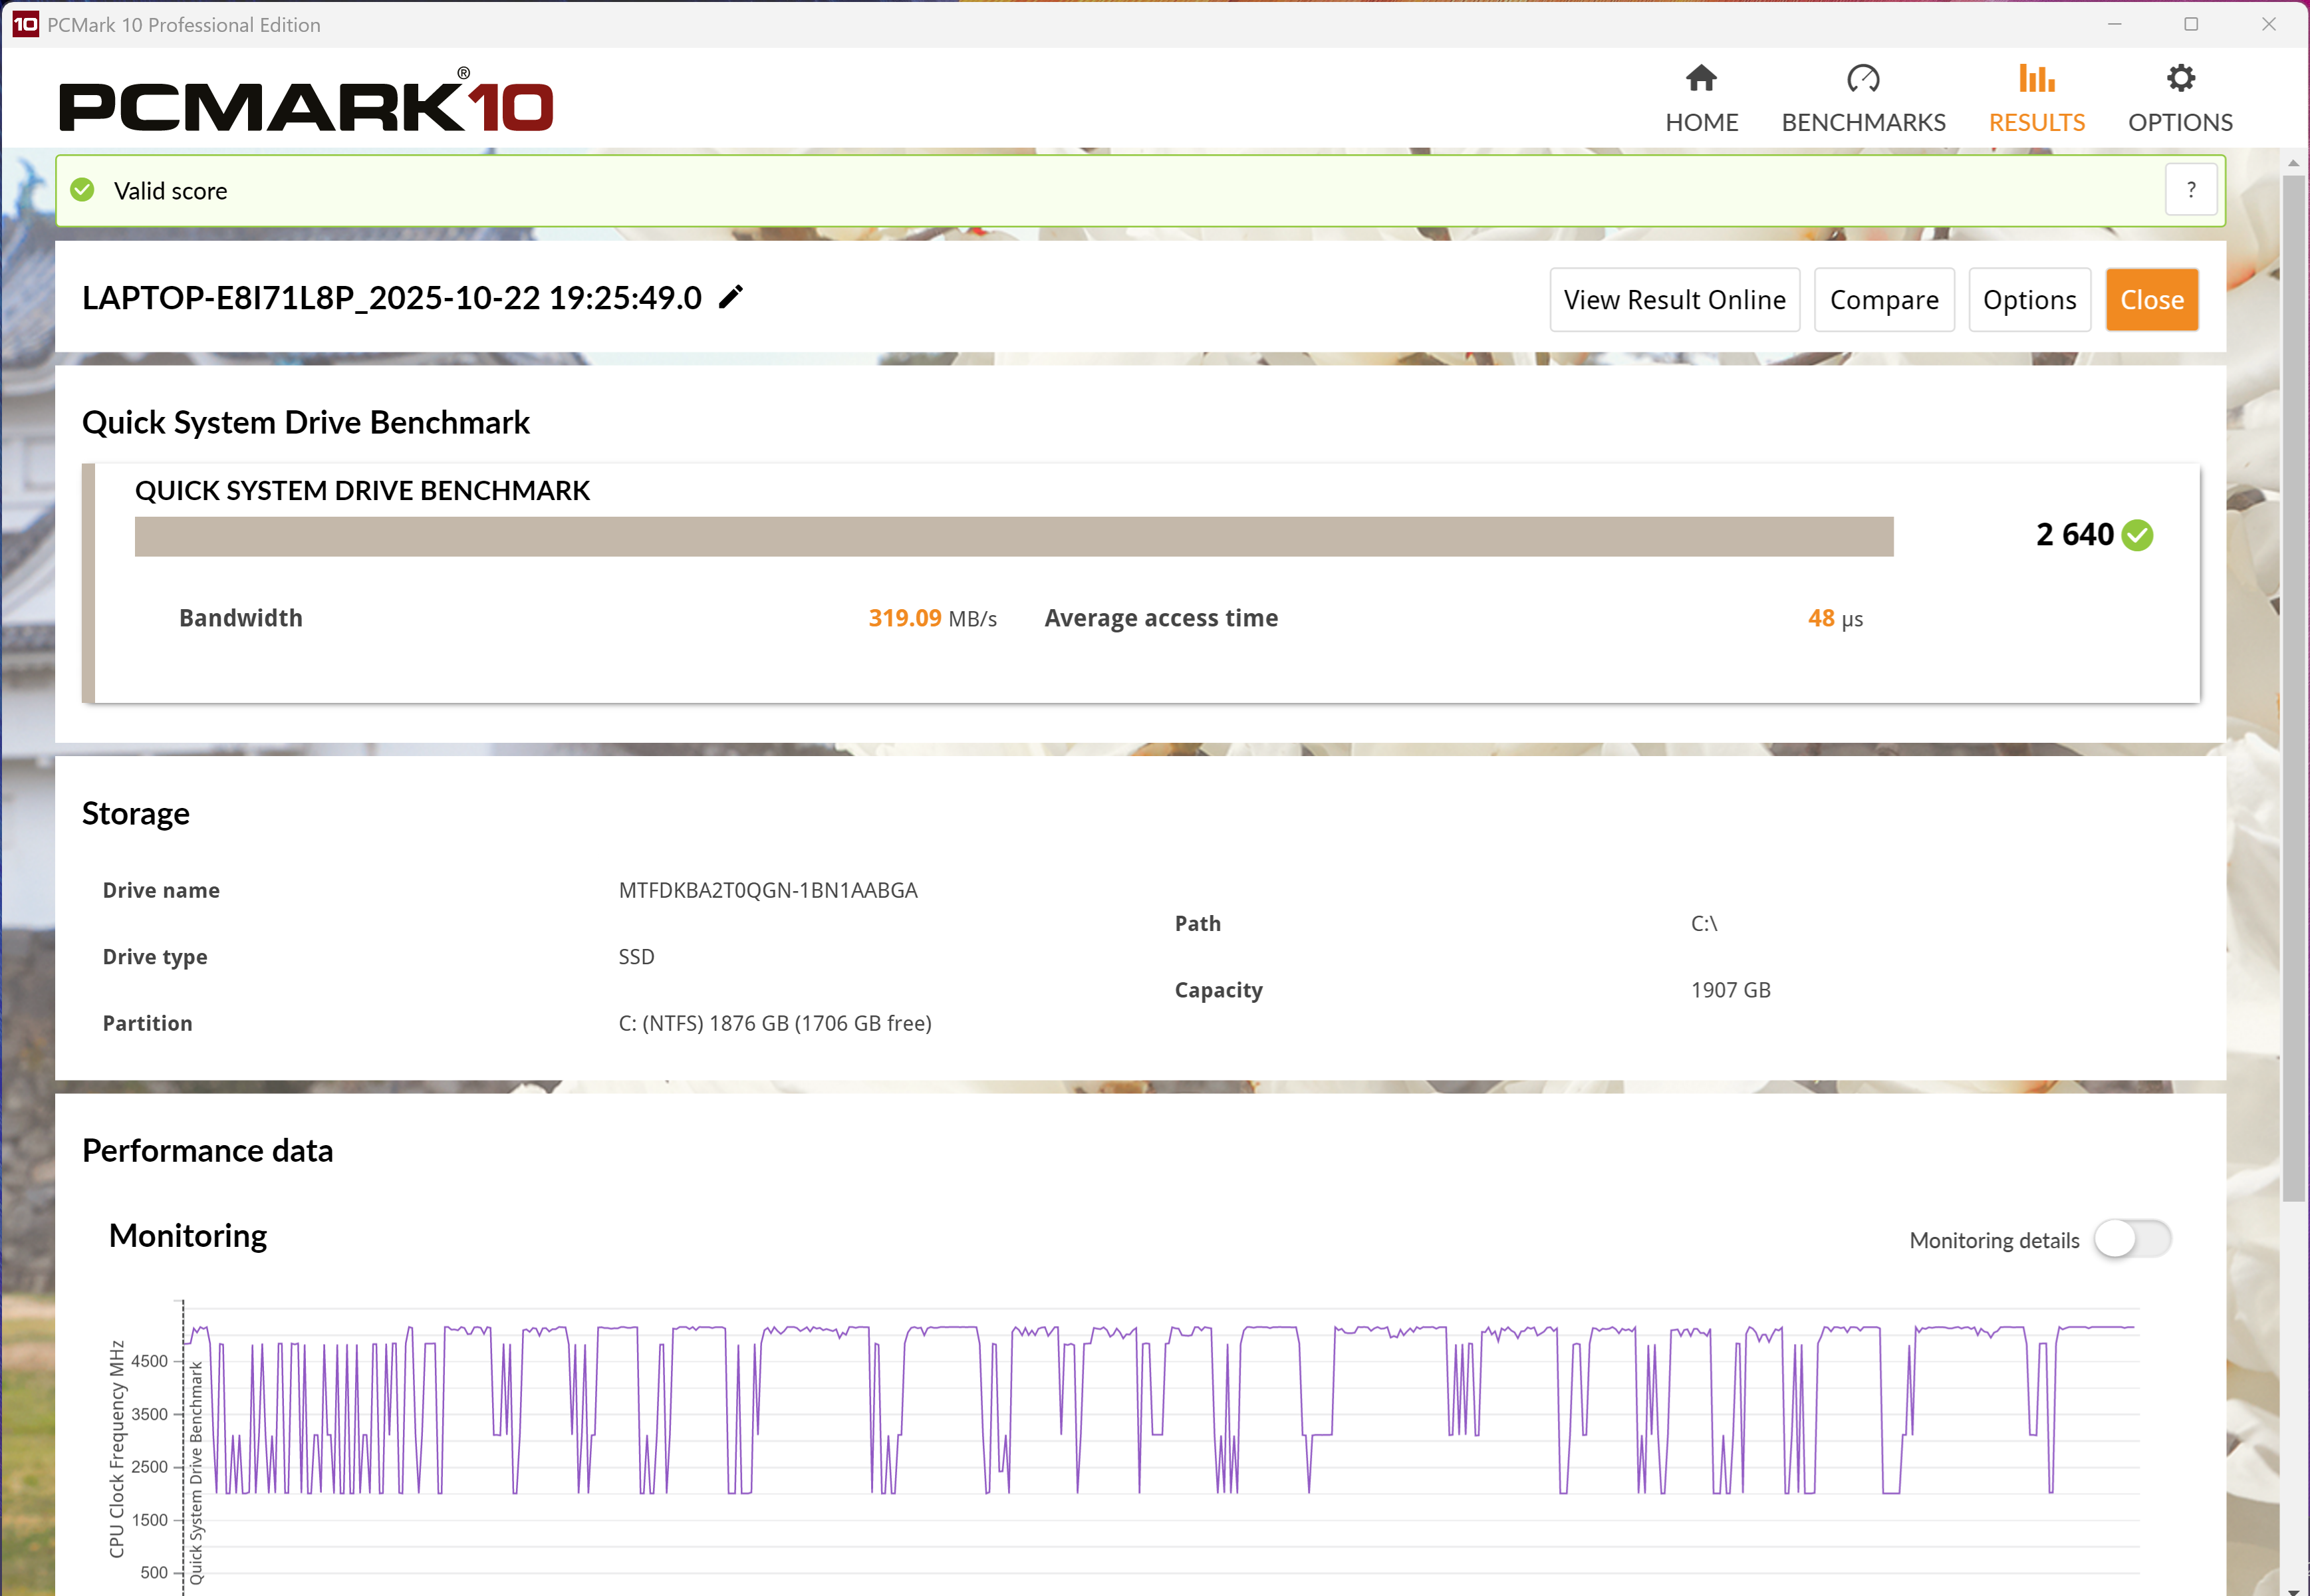This screenshot has width=2310, height=1596.
Task: Click the green check beside score 2 640
Action: [x=2137, y=535]
